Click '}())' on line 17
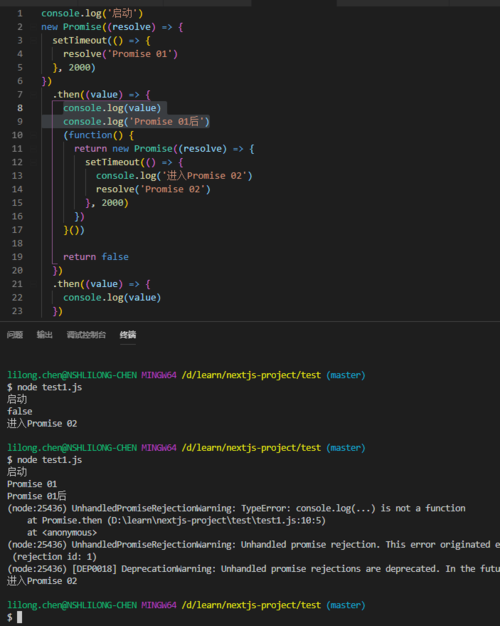This screenshot has height=626, width=500. click(74, 230)
